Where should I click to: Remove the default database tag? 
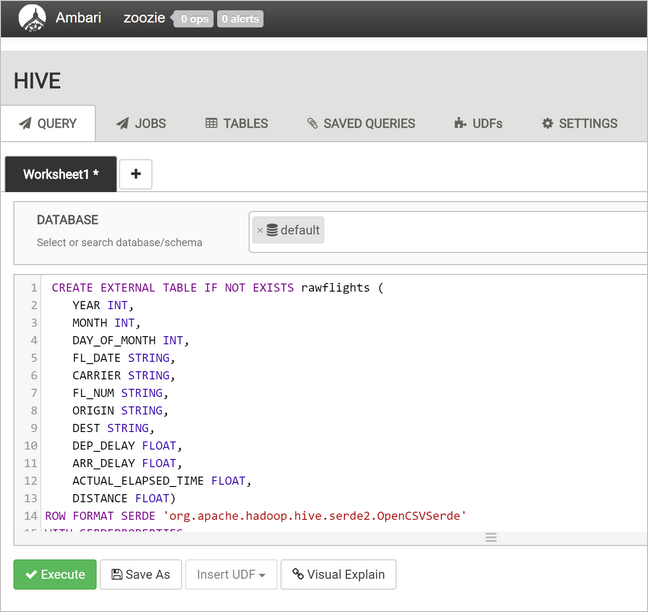click(260, 231)
